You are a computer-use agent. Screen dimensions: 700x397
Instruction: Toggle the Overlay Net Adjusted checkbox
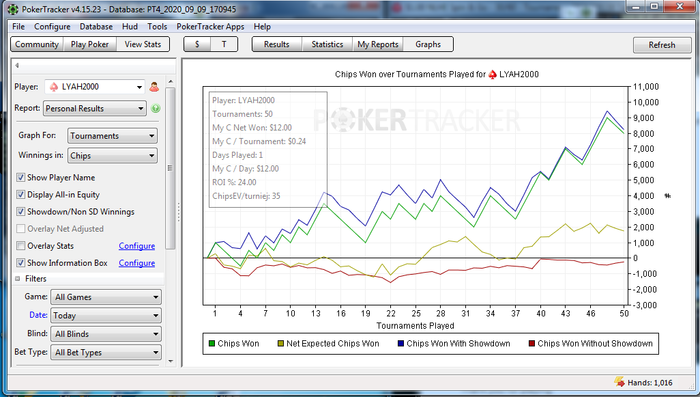[x=21, y=229]
